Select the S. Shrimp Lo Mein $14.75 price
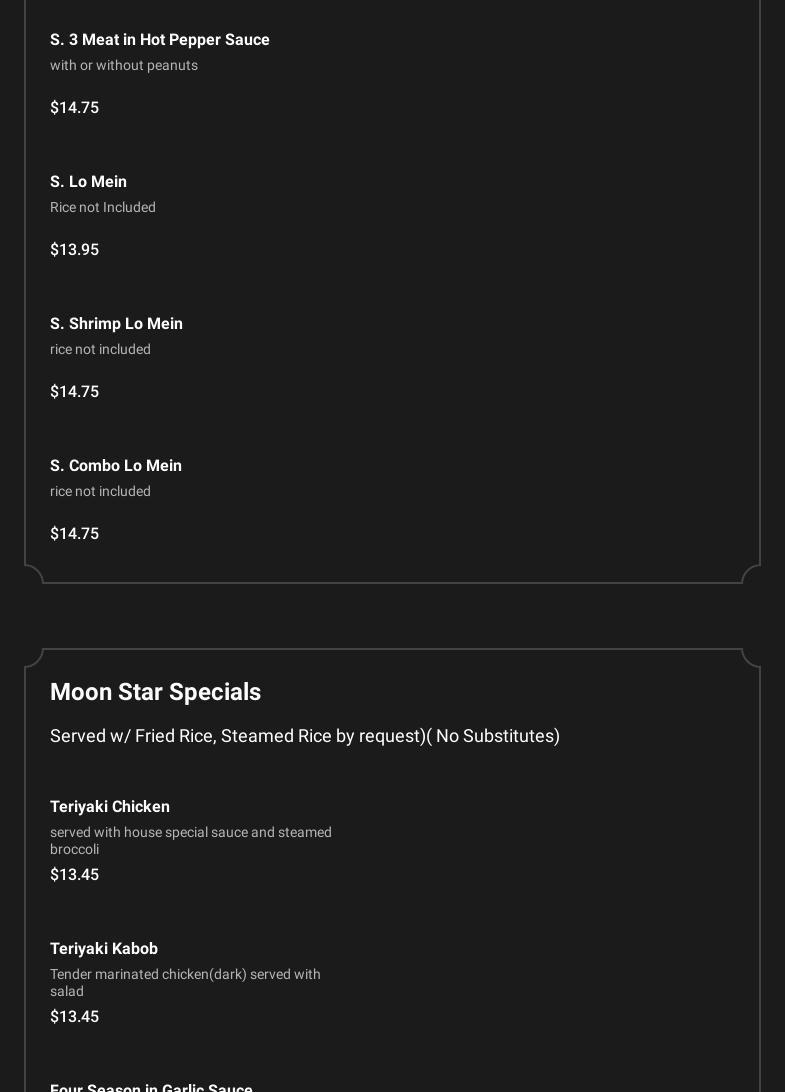The image size is (785, 1092). coord(75,392)
